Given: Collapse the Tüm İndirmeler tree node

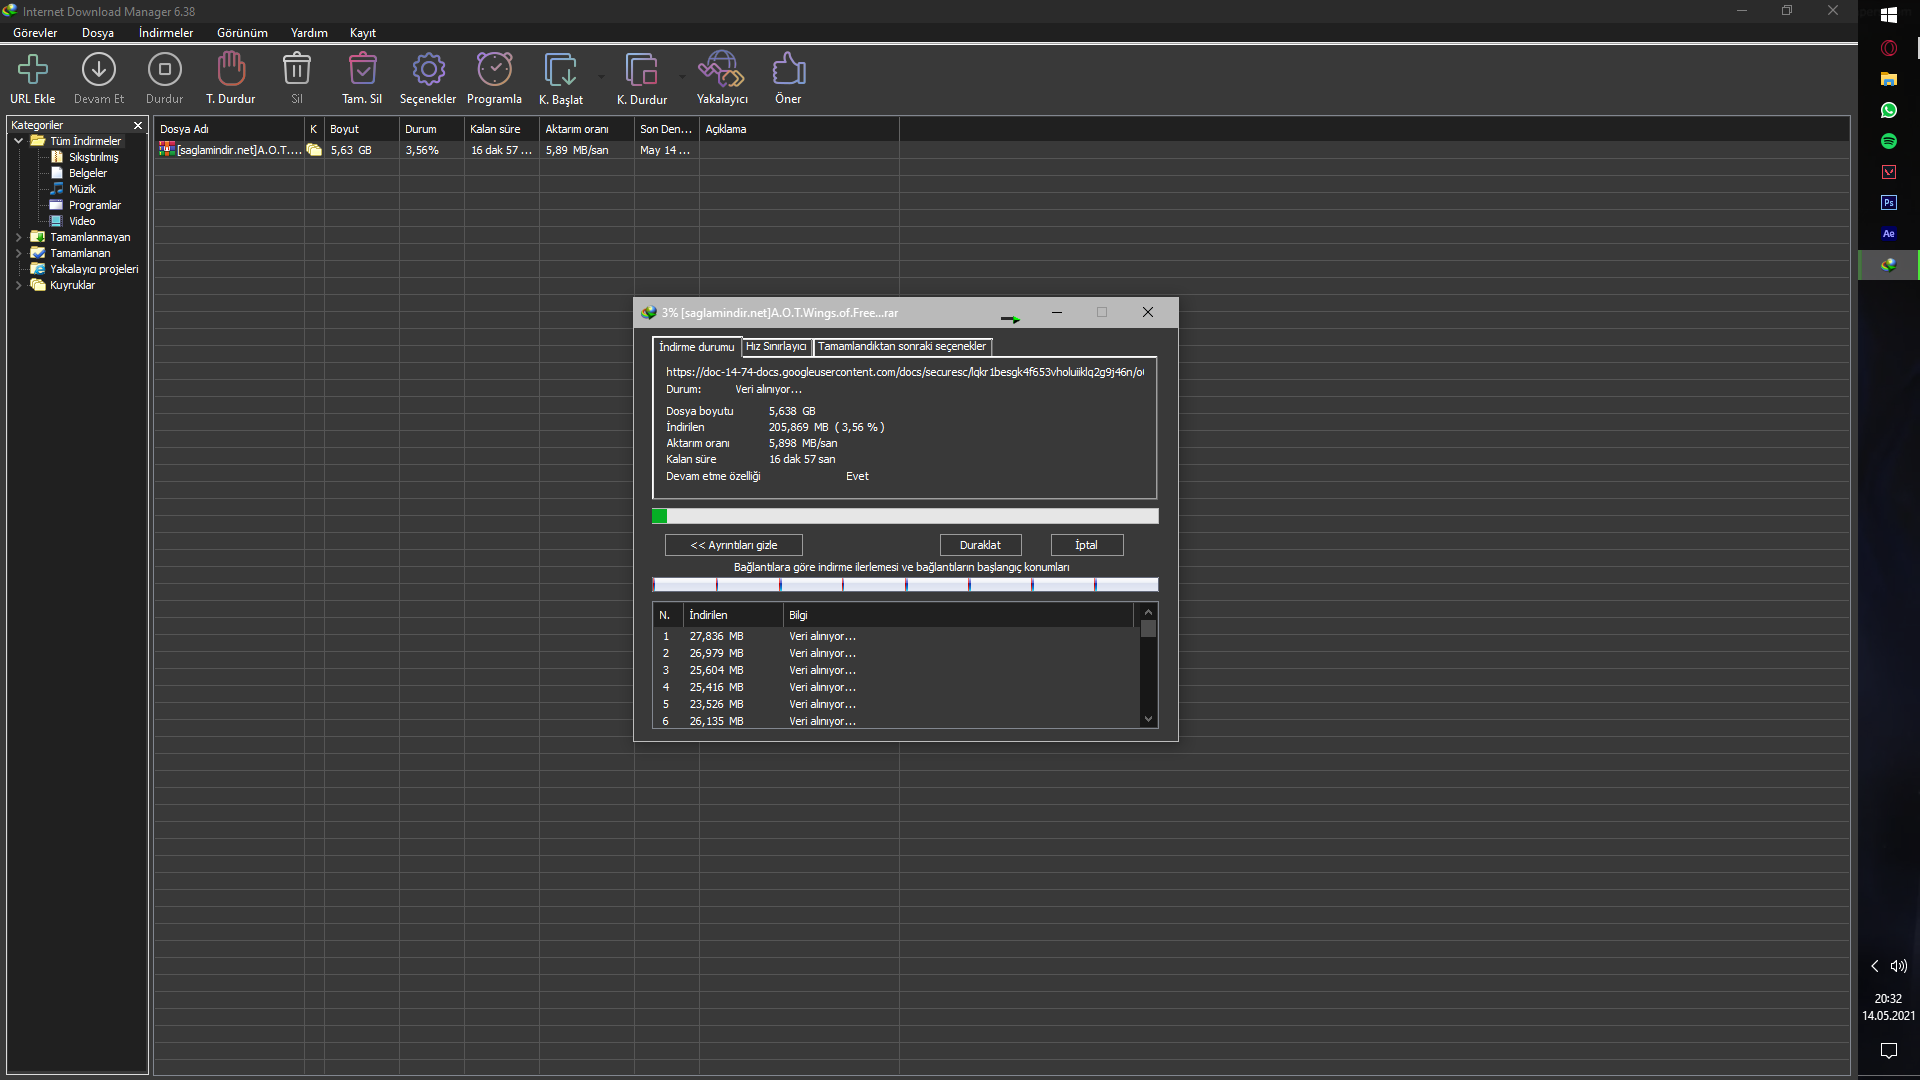Looking at the screenshot, I should (x=18, y=141).
